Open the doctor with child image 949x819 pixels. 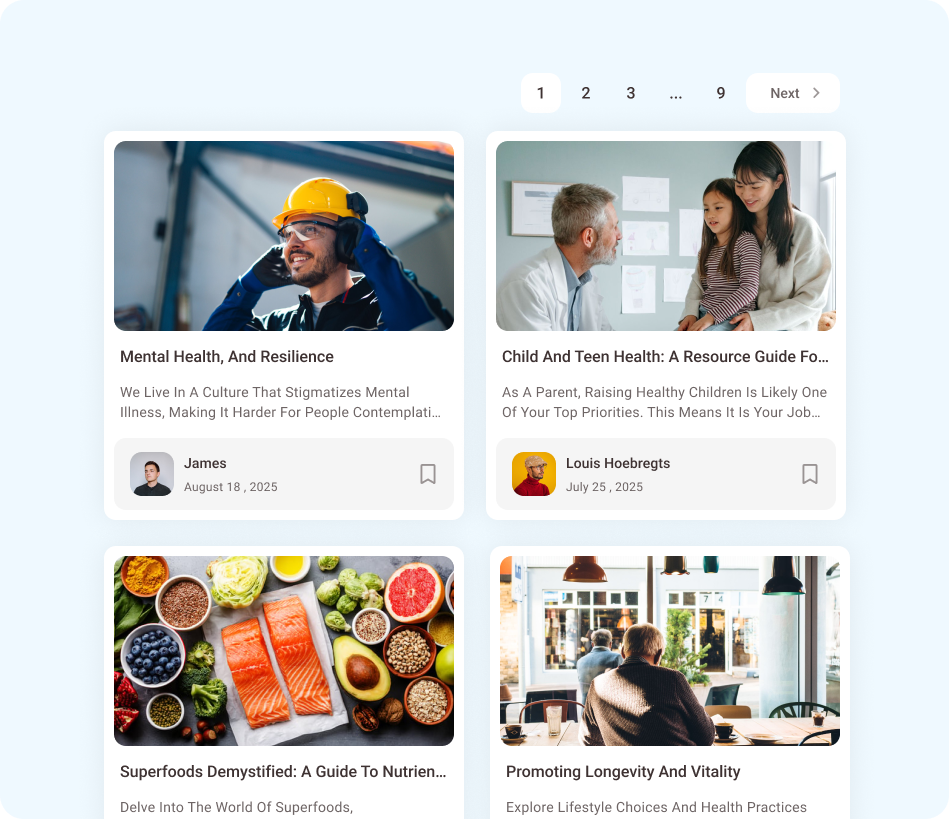click(666, 236)
